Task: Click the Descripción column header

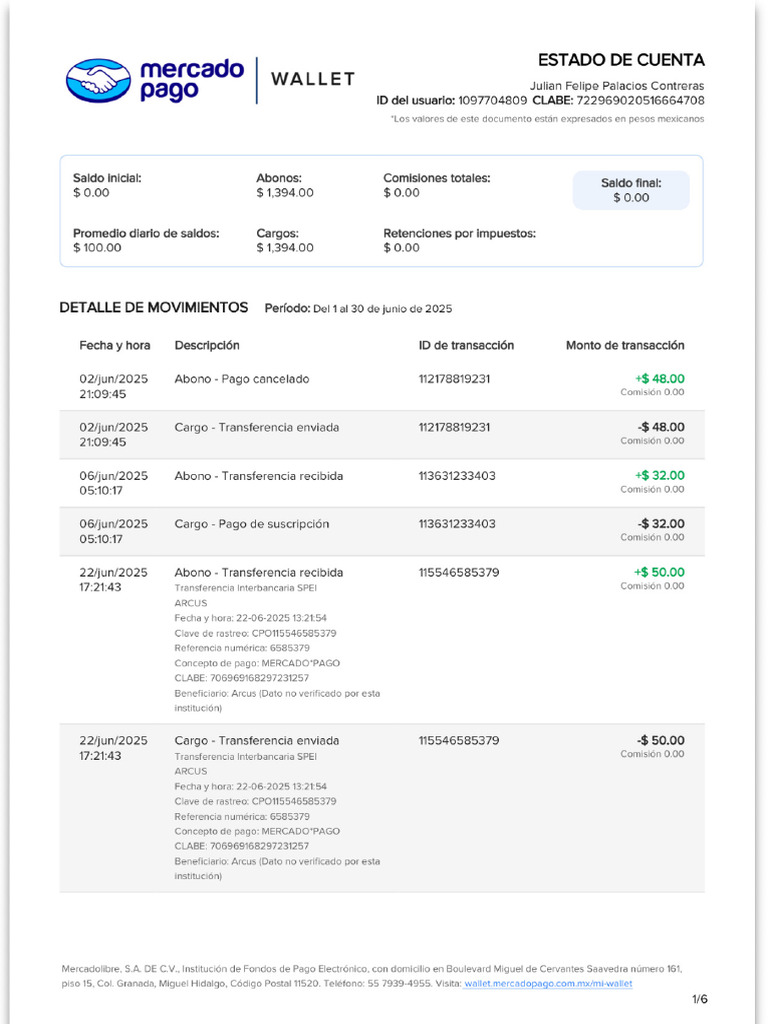Action: tap(207, 345)
